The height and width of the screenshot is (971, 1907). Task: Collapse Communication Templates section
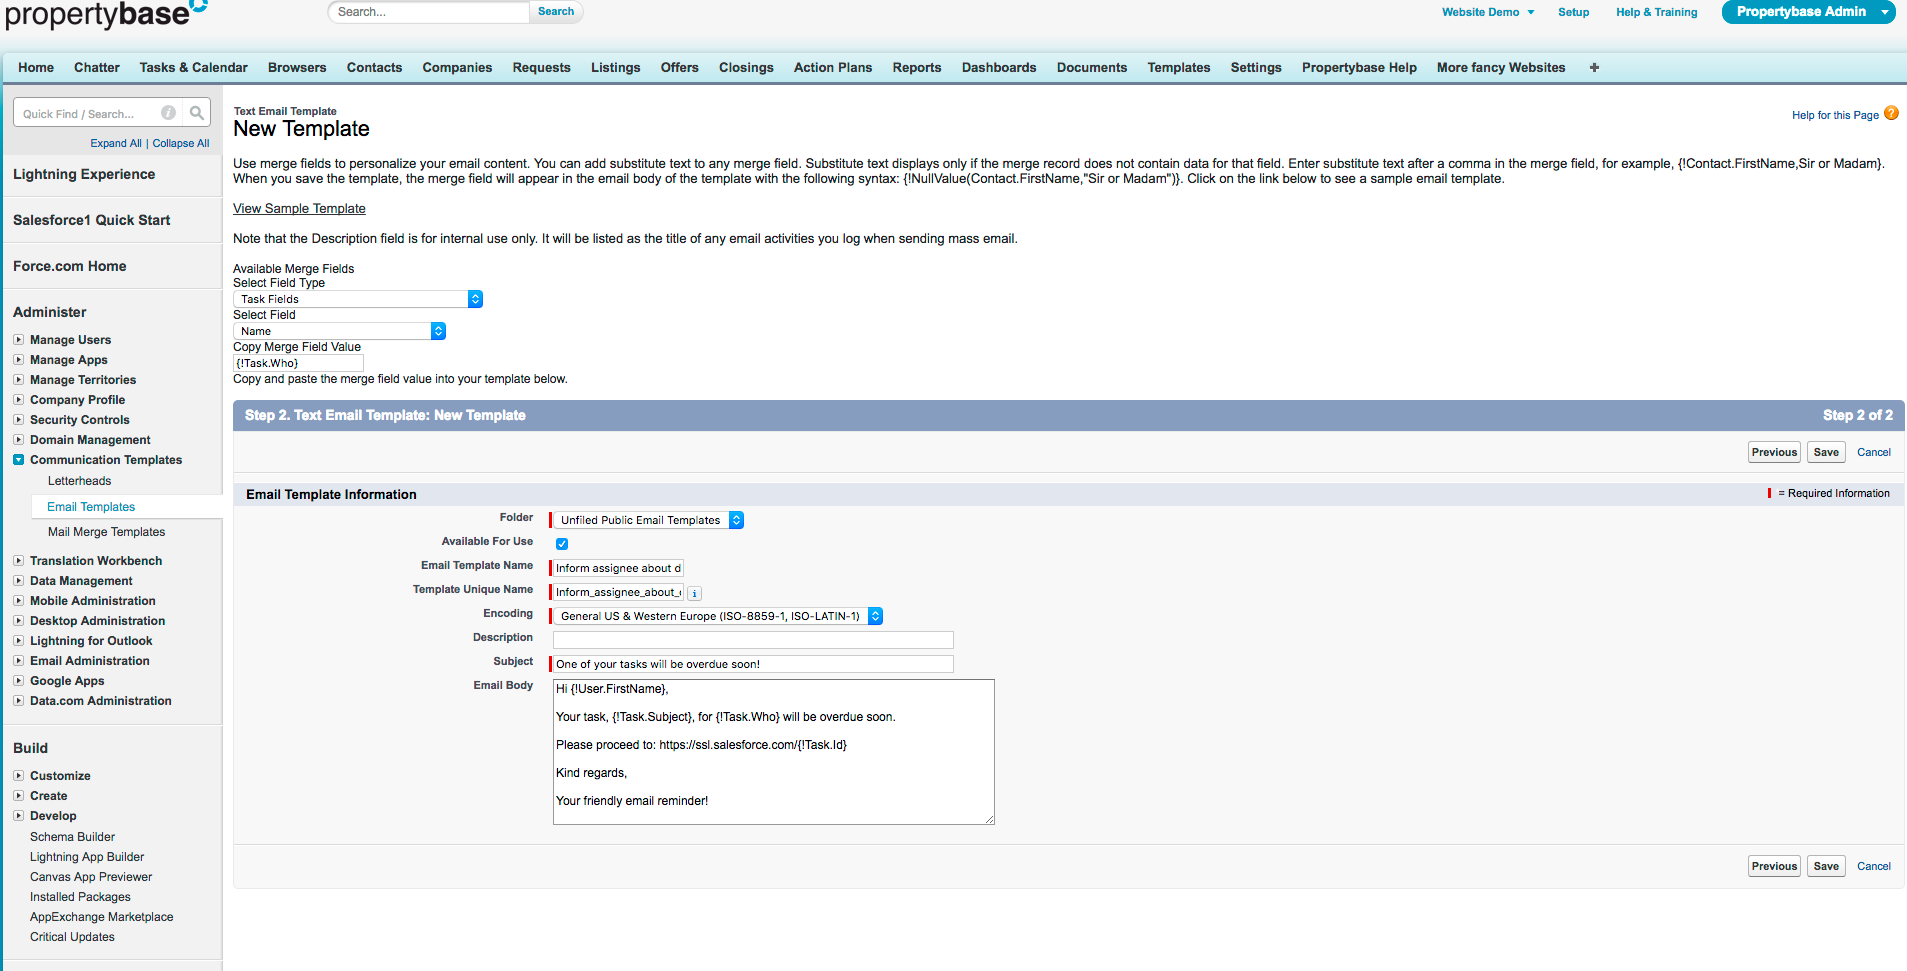[x=18, y=460]
